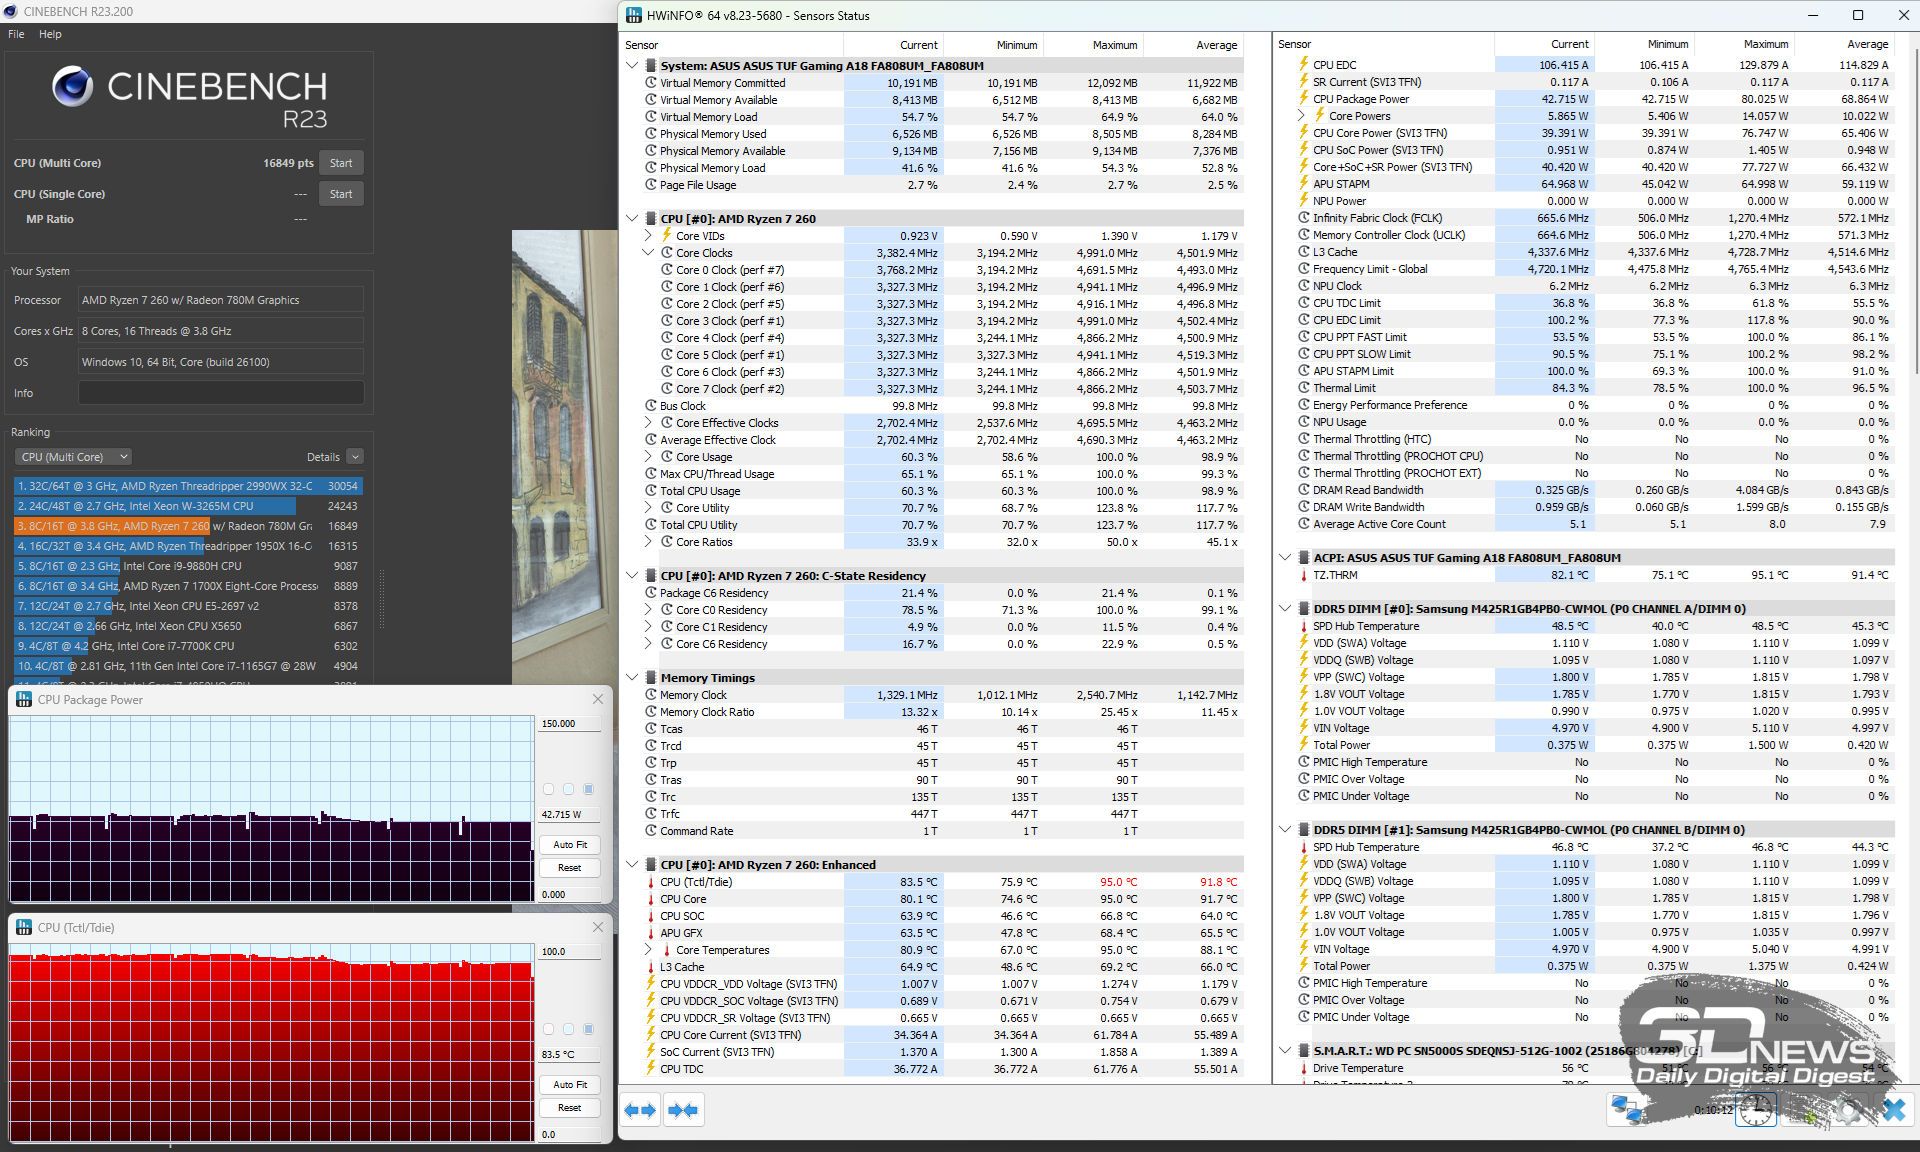Click the icon in CPU (Tctl/Tdie) graph title

coord(24,928)
